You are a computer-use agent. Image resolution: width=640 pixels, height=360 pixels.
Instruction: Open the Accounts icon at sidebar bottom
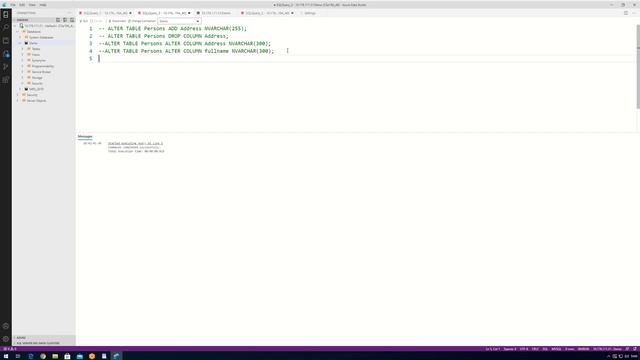6,326
